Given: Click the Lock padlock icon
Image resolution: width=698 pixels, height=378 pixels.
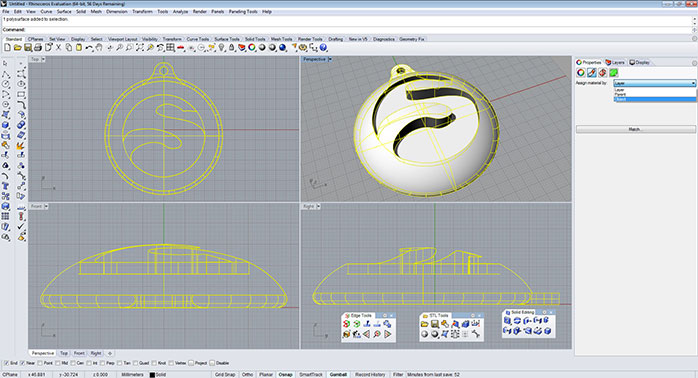Looking at the screenshot, I should [231, 48].
